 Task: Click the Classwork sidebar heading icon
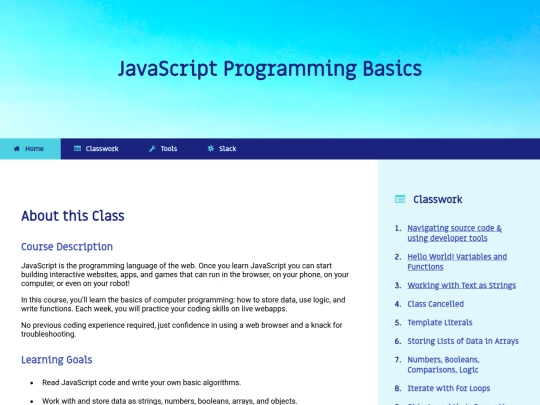400,199
